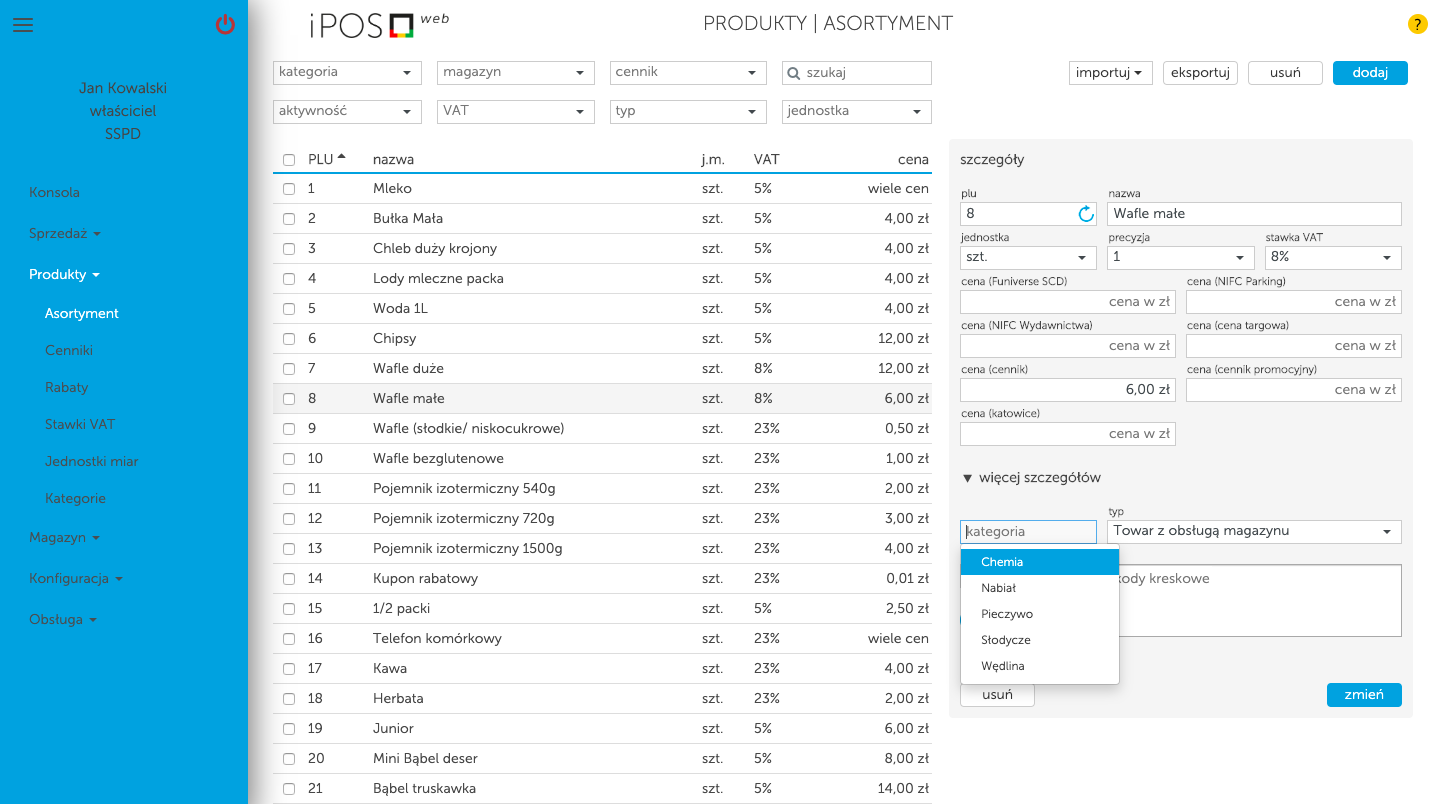Viewport: 1438px width, 804px height.
Task: Expand Magazyn section in sidebar
Action: (64, 537)
